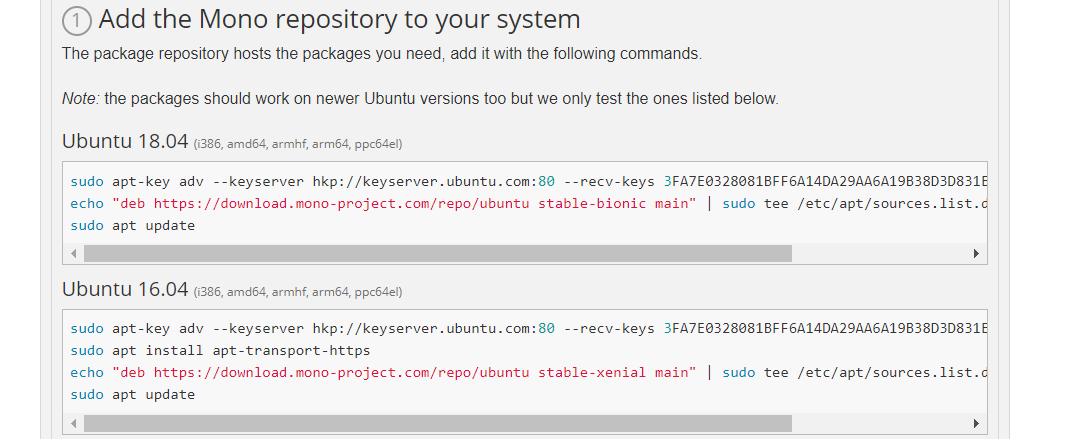The image size is (1081, 439).
Task: Click the right arrow of Ubuntu 16.04 scrollbar
Action: 976,423
